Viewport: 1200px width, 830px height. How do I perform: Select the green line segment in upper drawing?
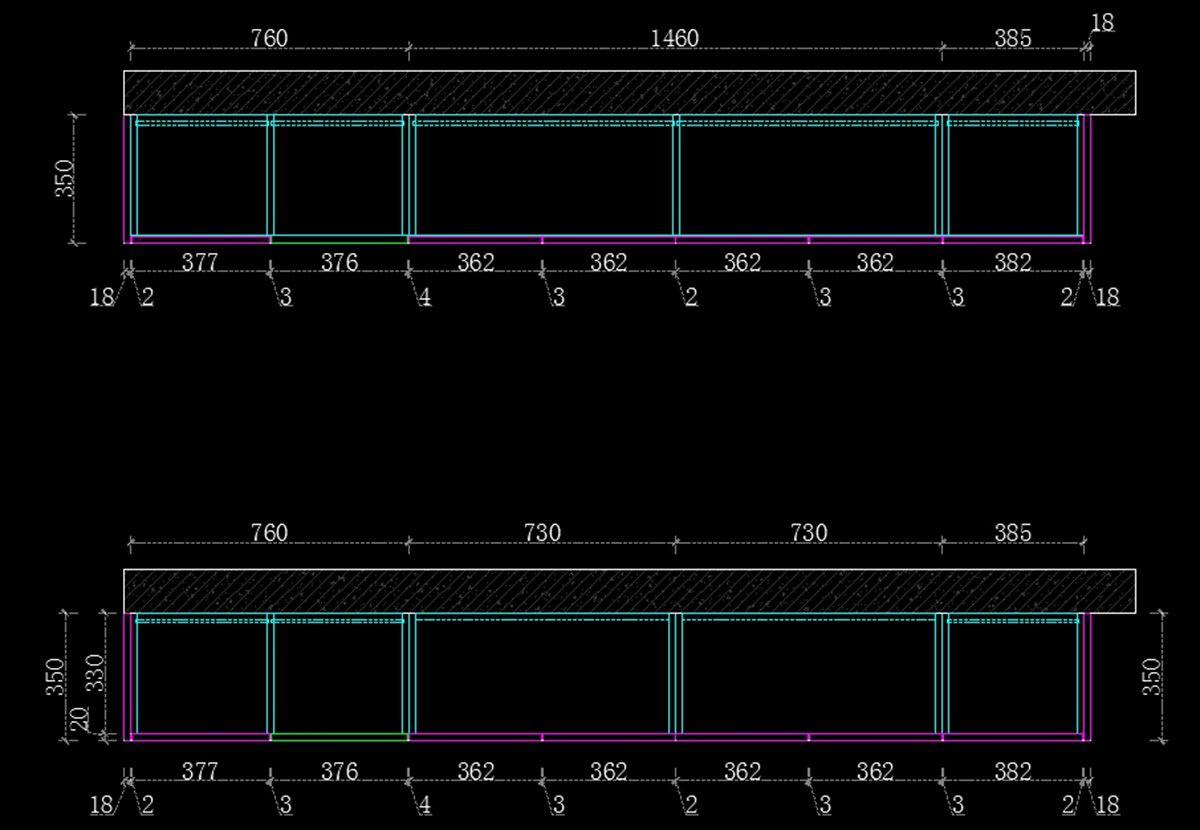339,240
